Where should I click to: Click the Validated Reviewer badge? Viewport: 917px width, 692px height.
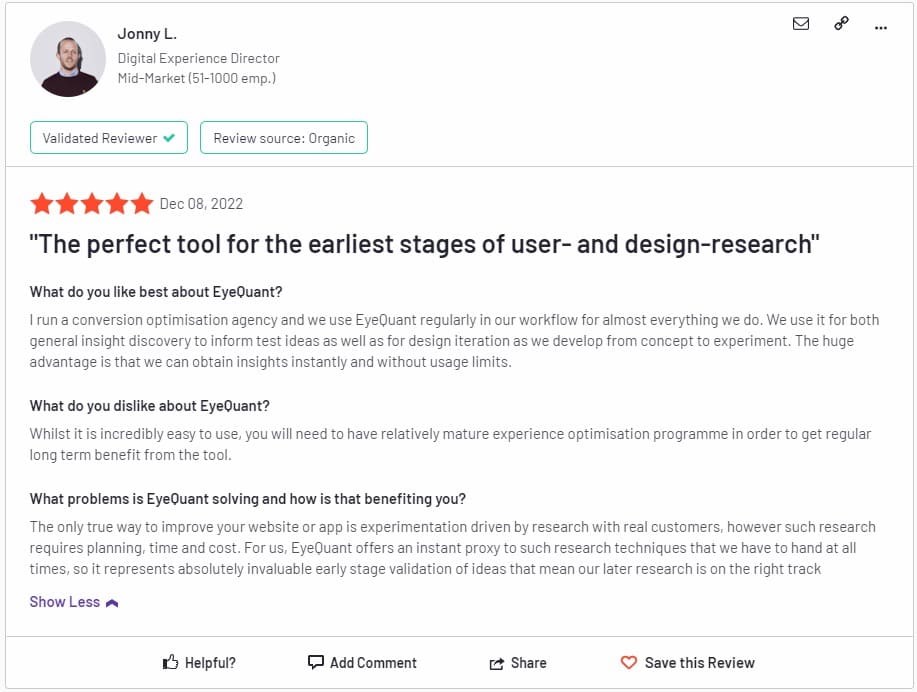[109, 137]
